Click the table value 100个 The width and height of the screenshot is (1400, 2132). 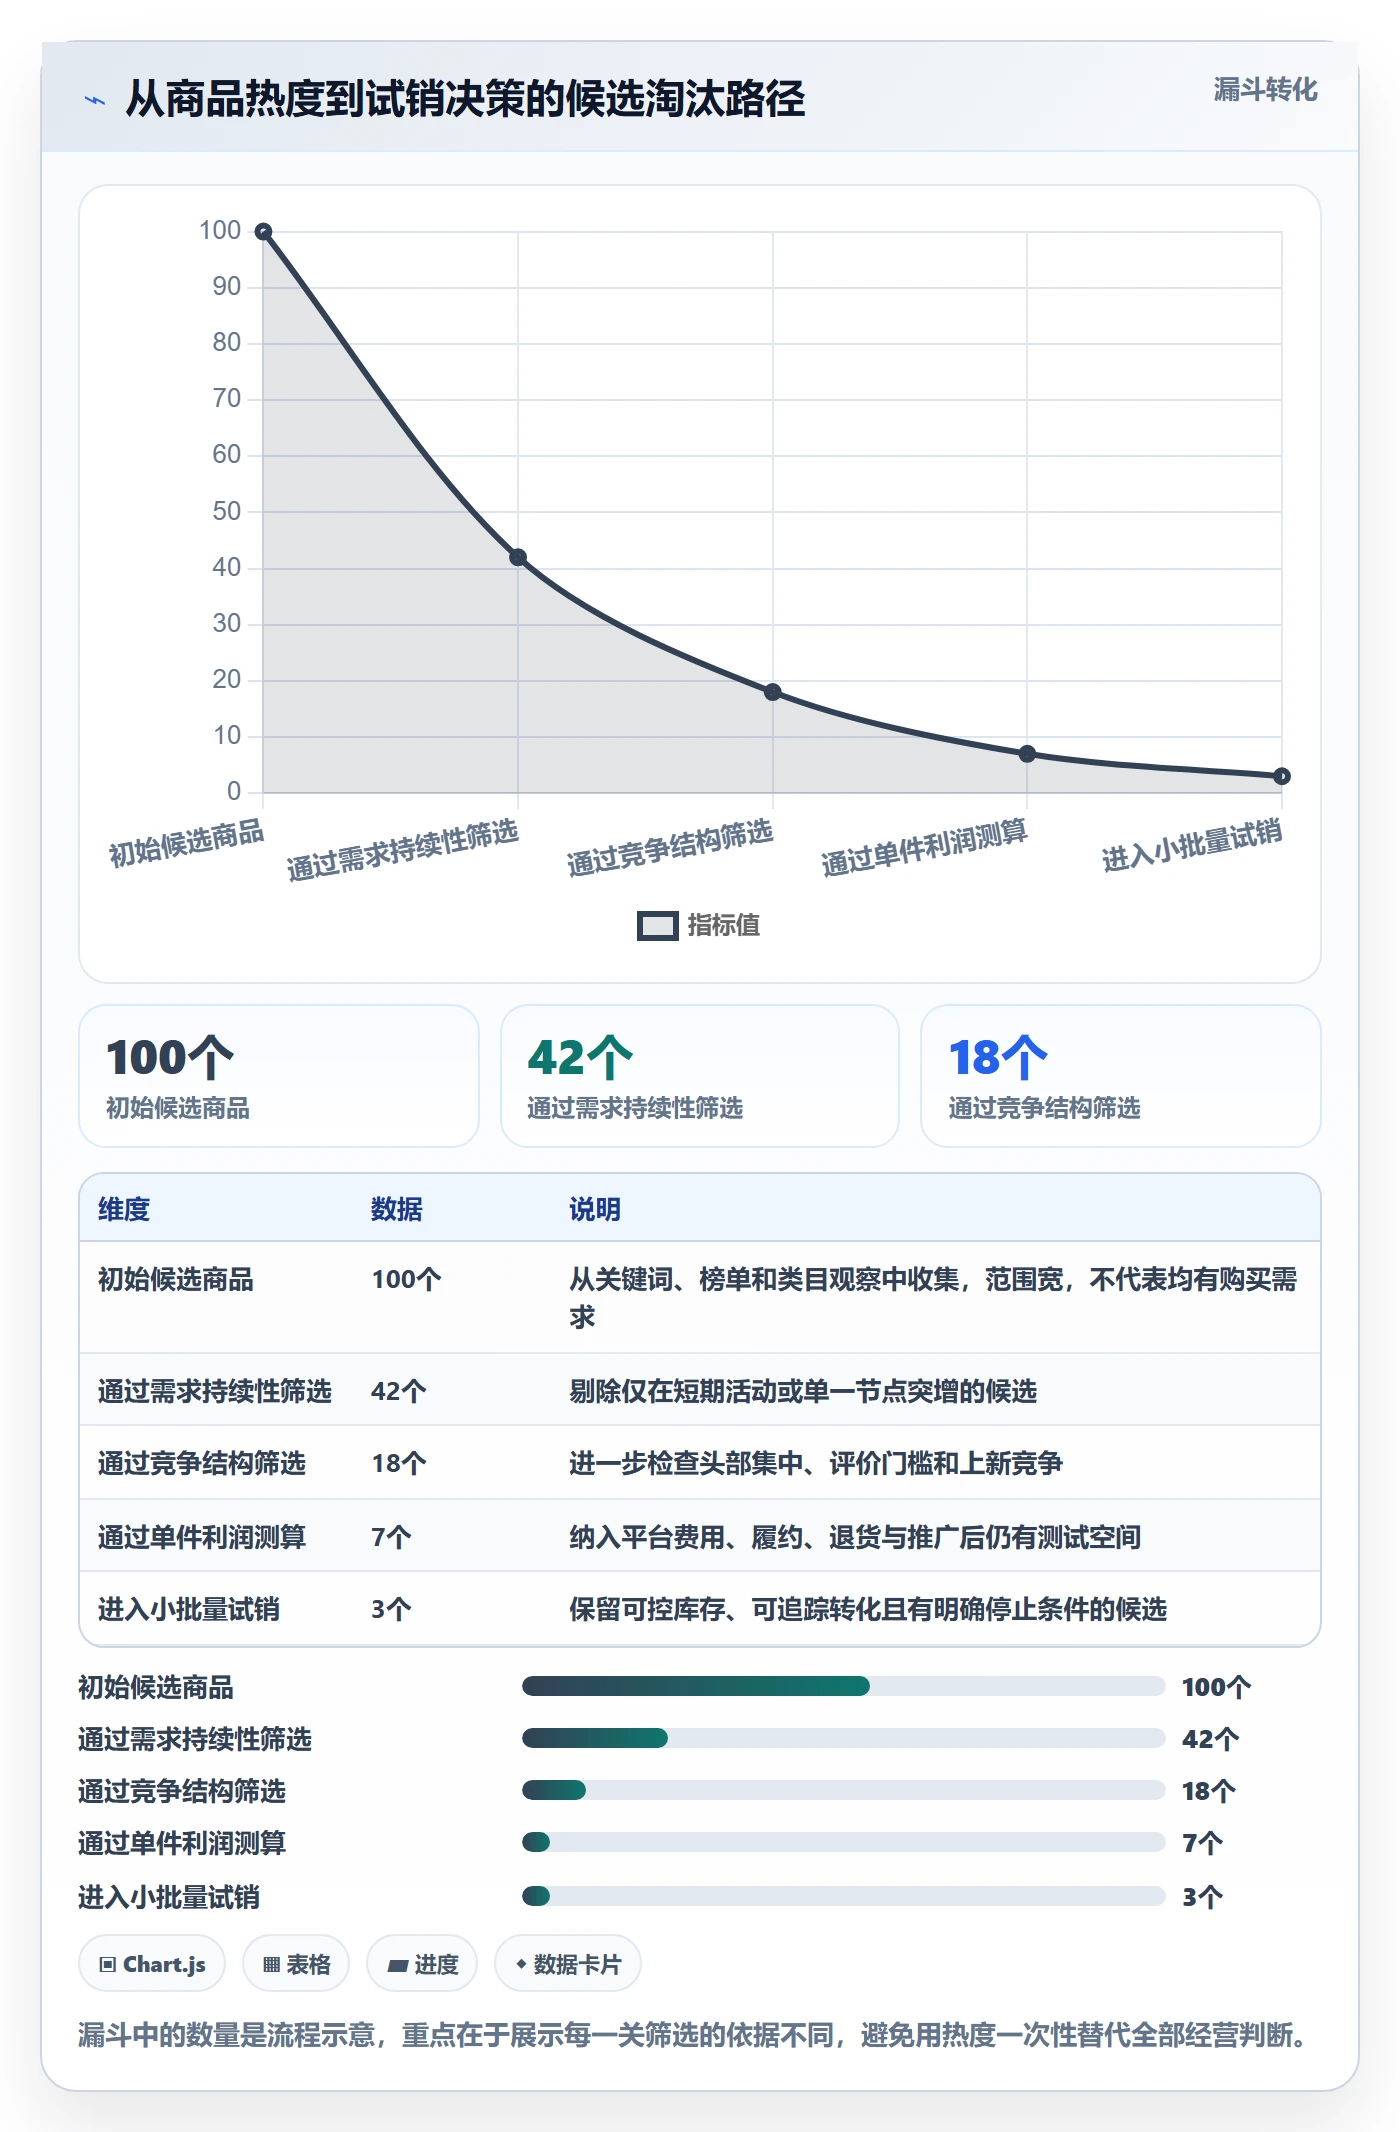(406, 1280)
